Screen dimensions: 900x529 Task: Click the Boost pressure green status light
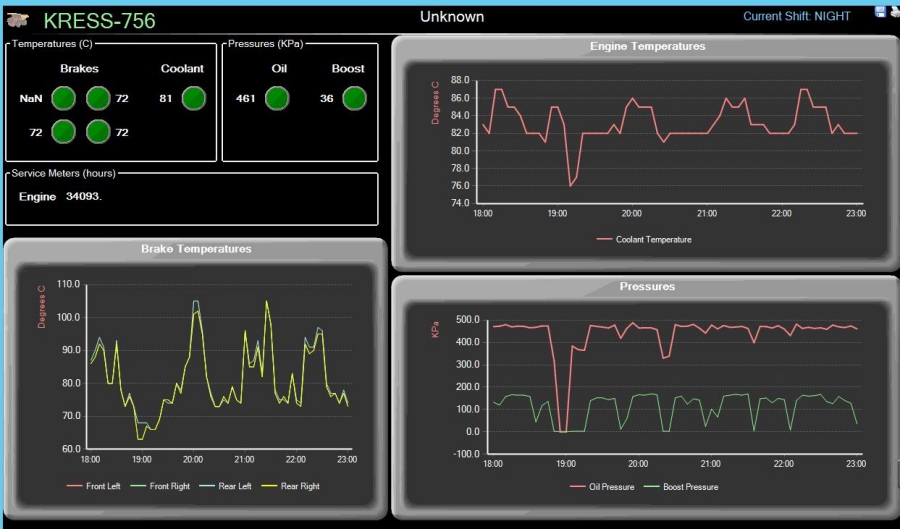pyautogui.click(x=354, y=98)
